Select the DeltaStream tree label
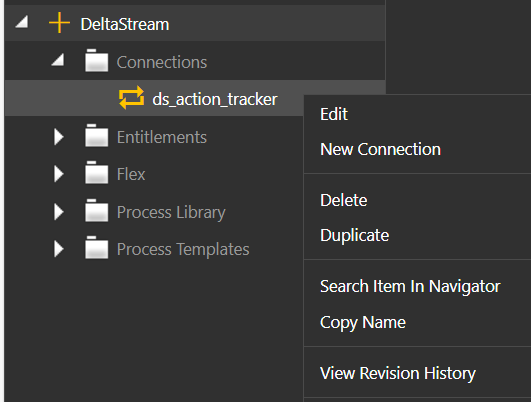Image resolution: width=531 pixels, height=402 pixels. click(125, 24)
